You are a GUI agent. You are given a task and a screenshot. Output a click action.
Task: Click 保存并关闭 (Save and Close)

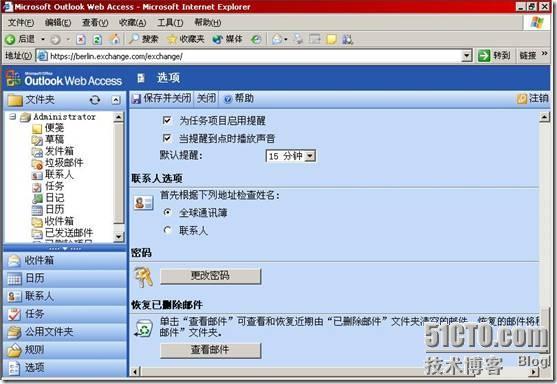[161, 98]
